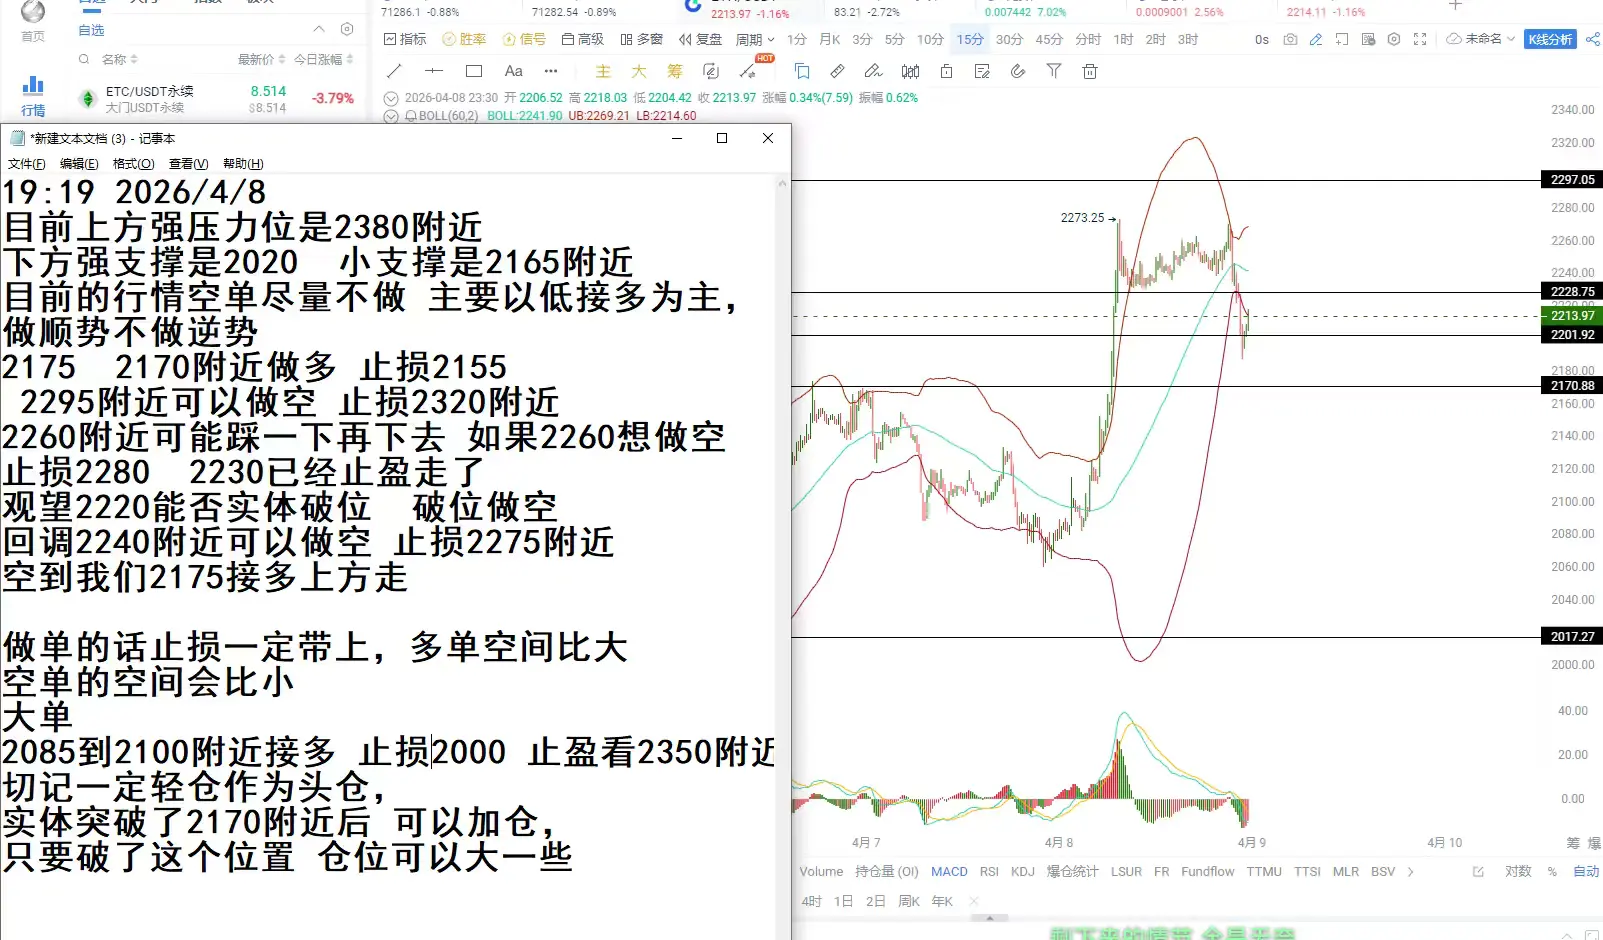The width and height of the screenshot is (1603, 940).
Task: Open the 首页 home sidebar icon
Action: coord(33,20)
